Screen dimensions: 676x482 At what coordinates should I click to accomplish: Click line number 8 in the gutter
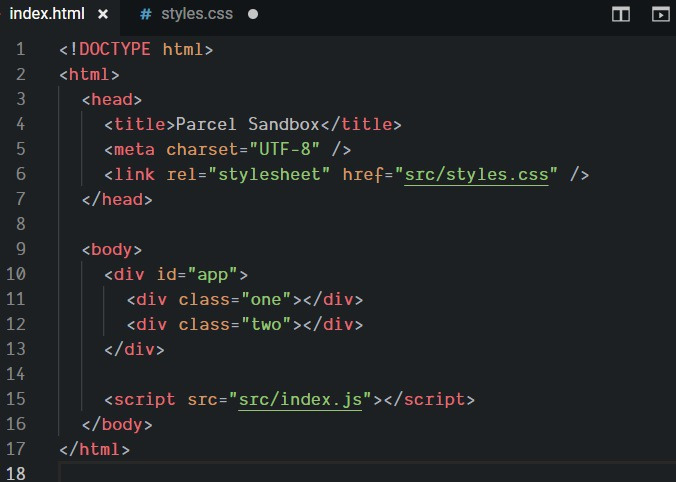(20, 224)
